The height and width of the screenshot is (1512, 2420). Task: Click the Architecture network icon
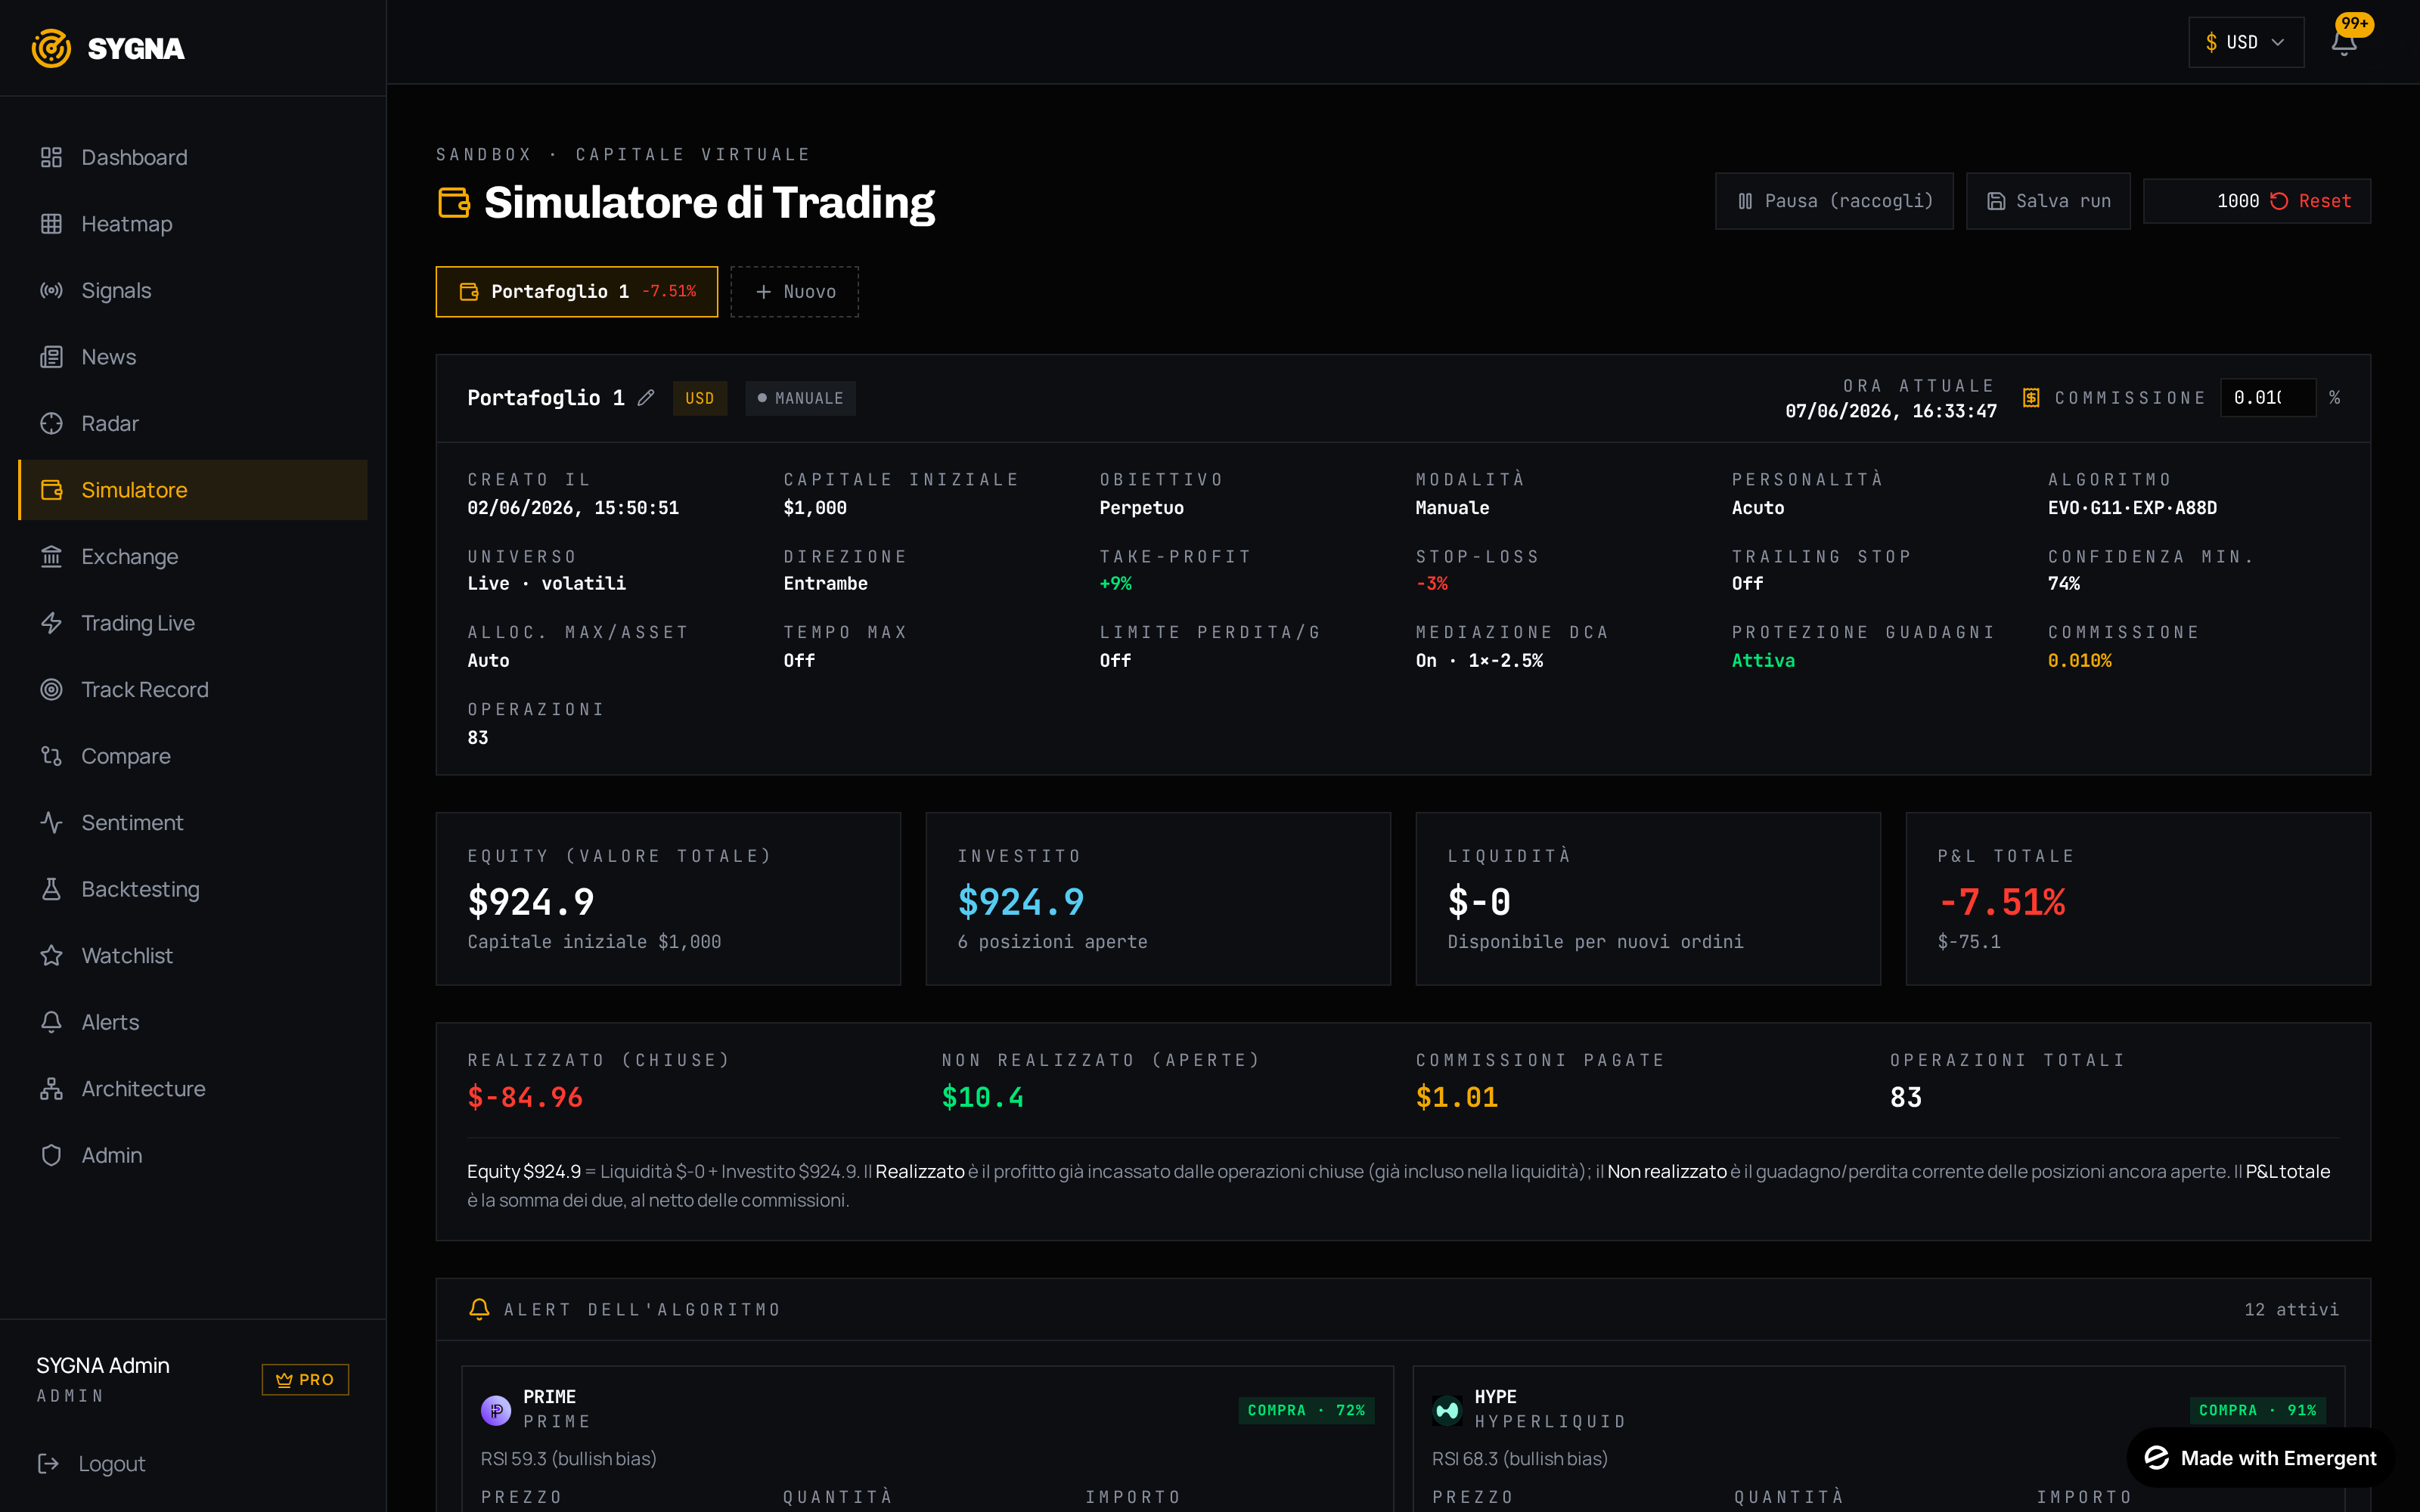point(51,1088)
